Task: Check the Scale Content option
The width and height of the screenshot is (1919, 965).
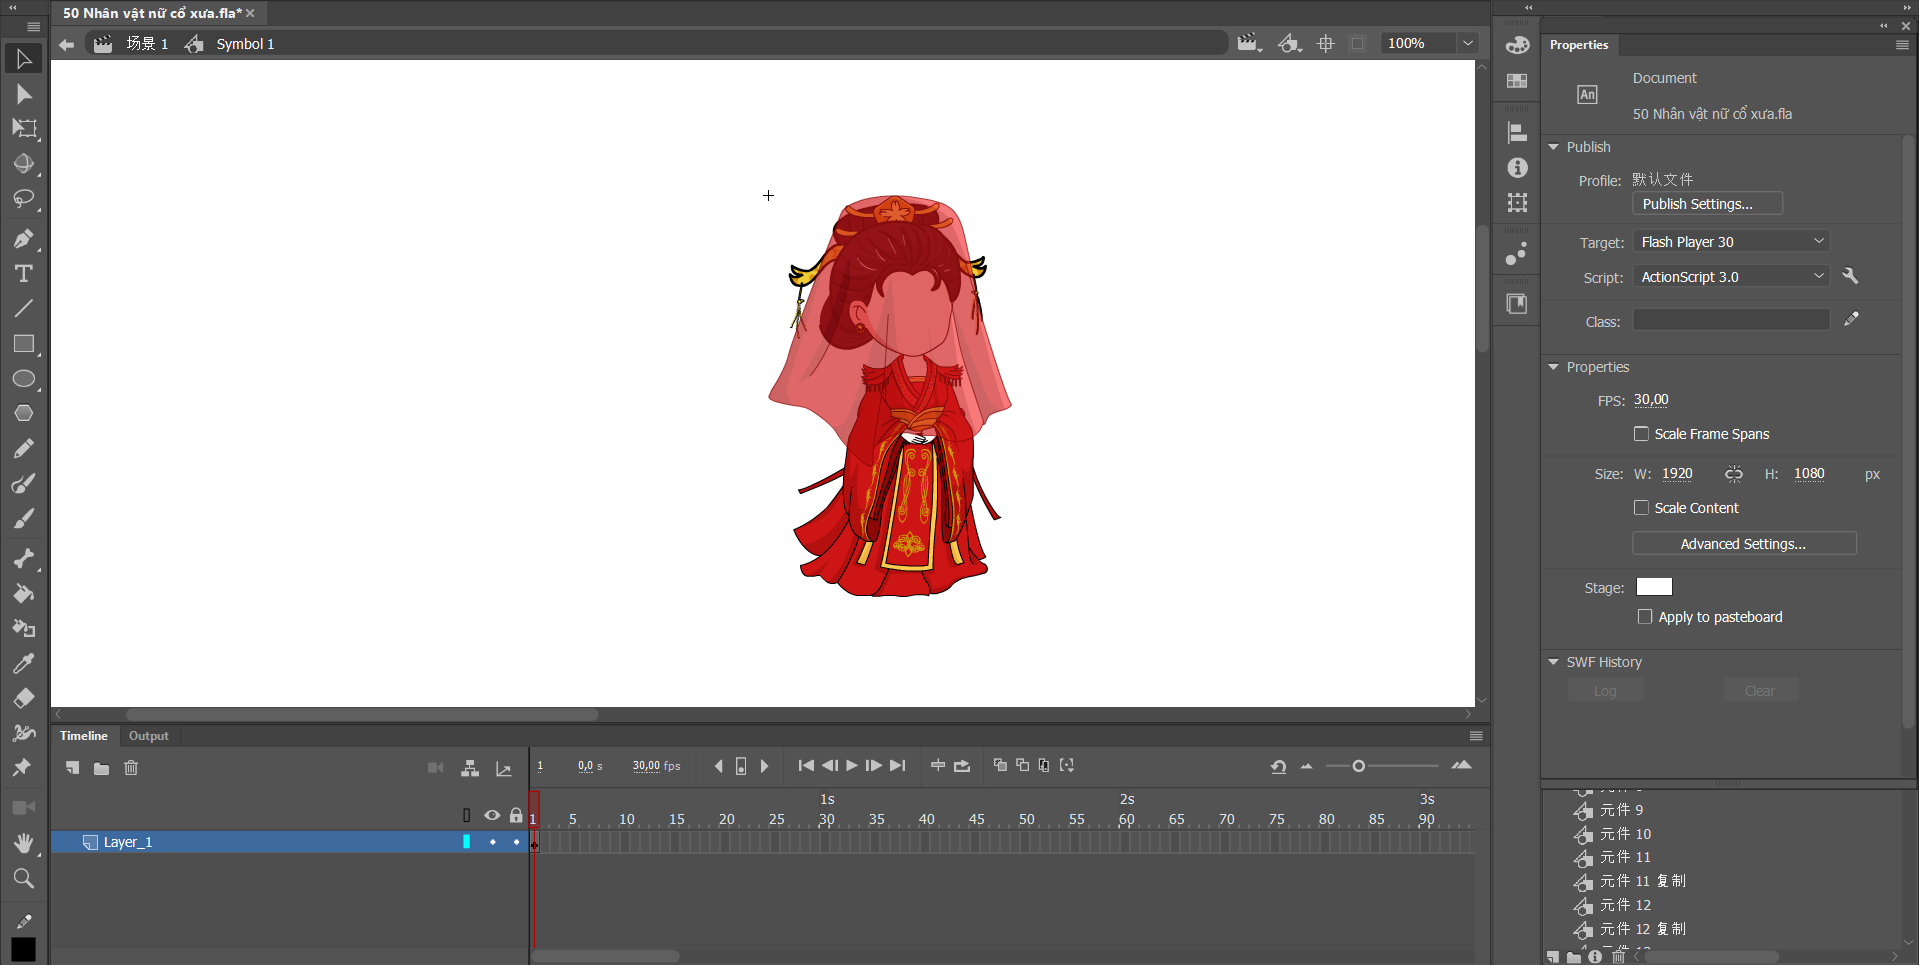Action: [1641, 508]
